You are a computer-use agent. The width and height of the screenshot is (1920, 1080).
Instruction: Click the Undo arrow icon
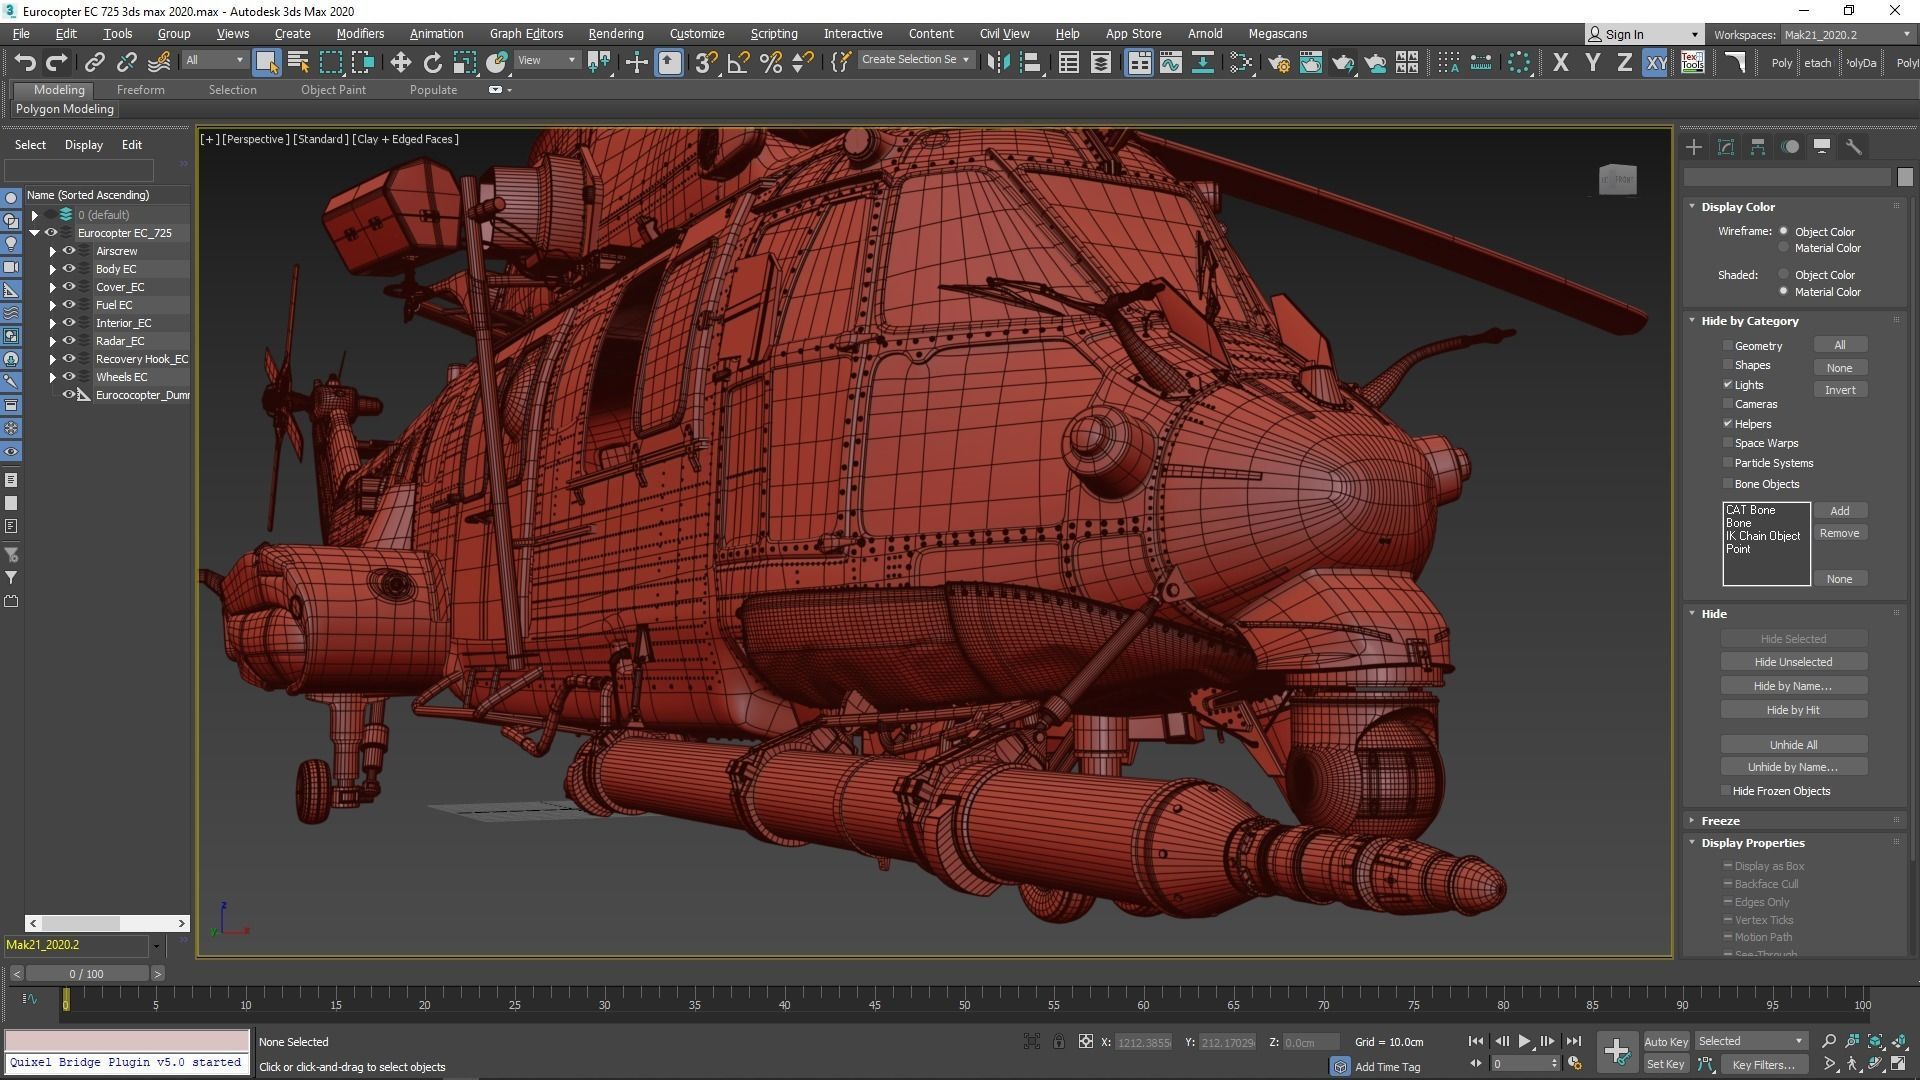(x=24, y=63)
